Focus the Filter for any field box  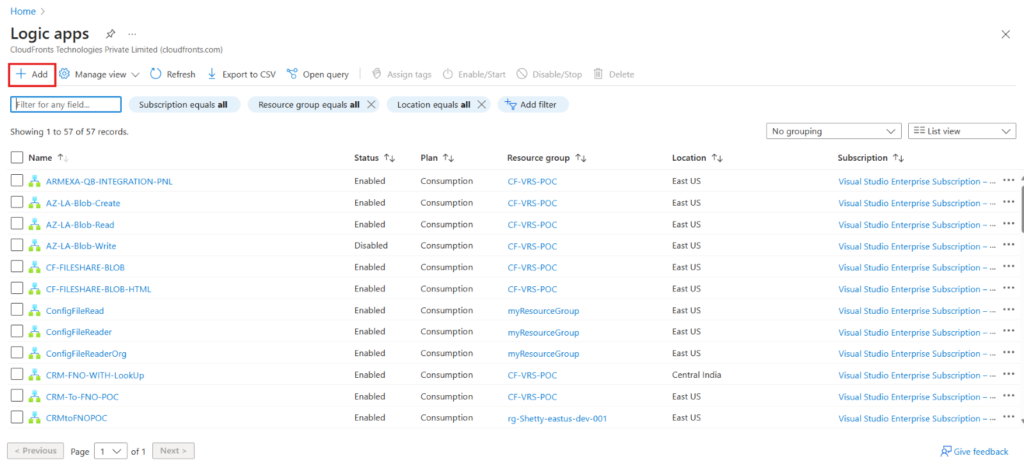click(66, 104)
